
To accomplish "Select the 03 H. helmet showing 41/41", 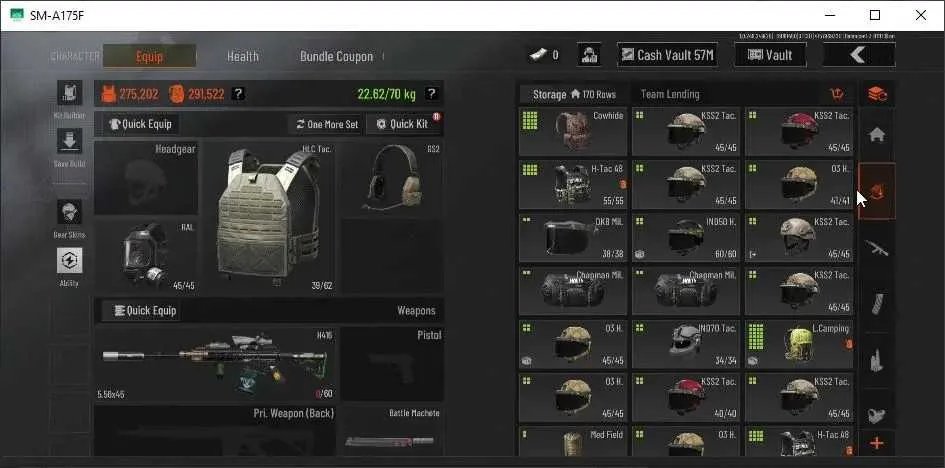I will click(799, 185).
